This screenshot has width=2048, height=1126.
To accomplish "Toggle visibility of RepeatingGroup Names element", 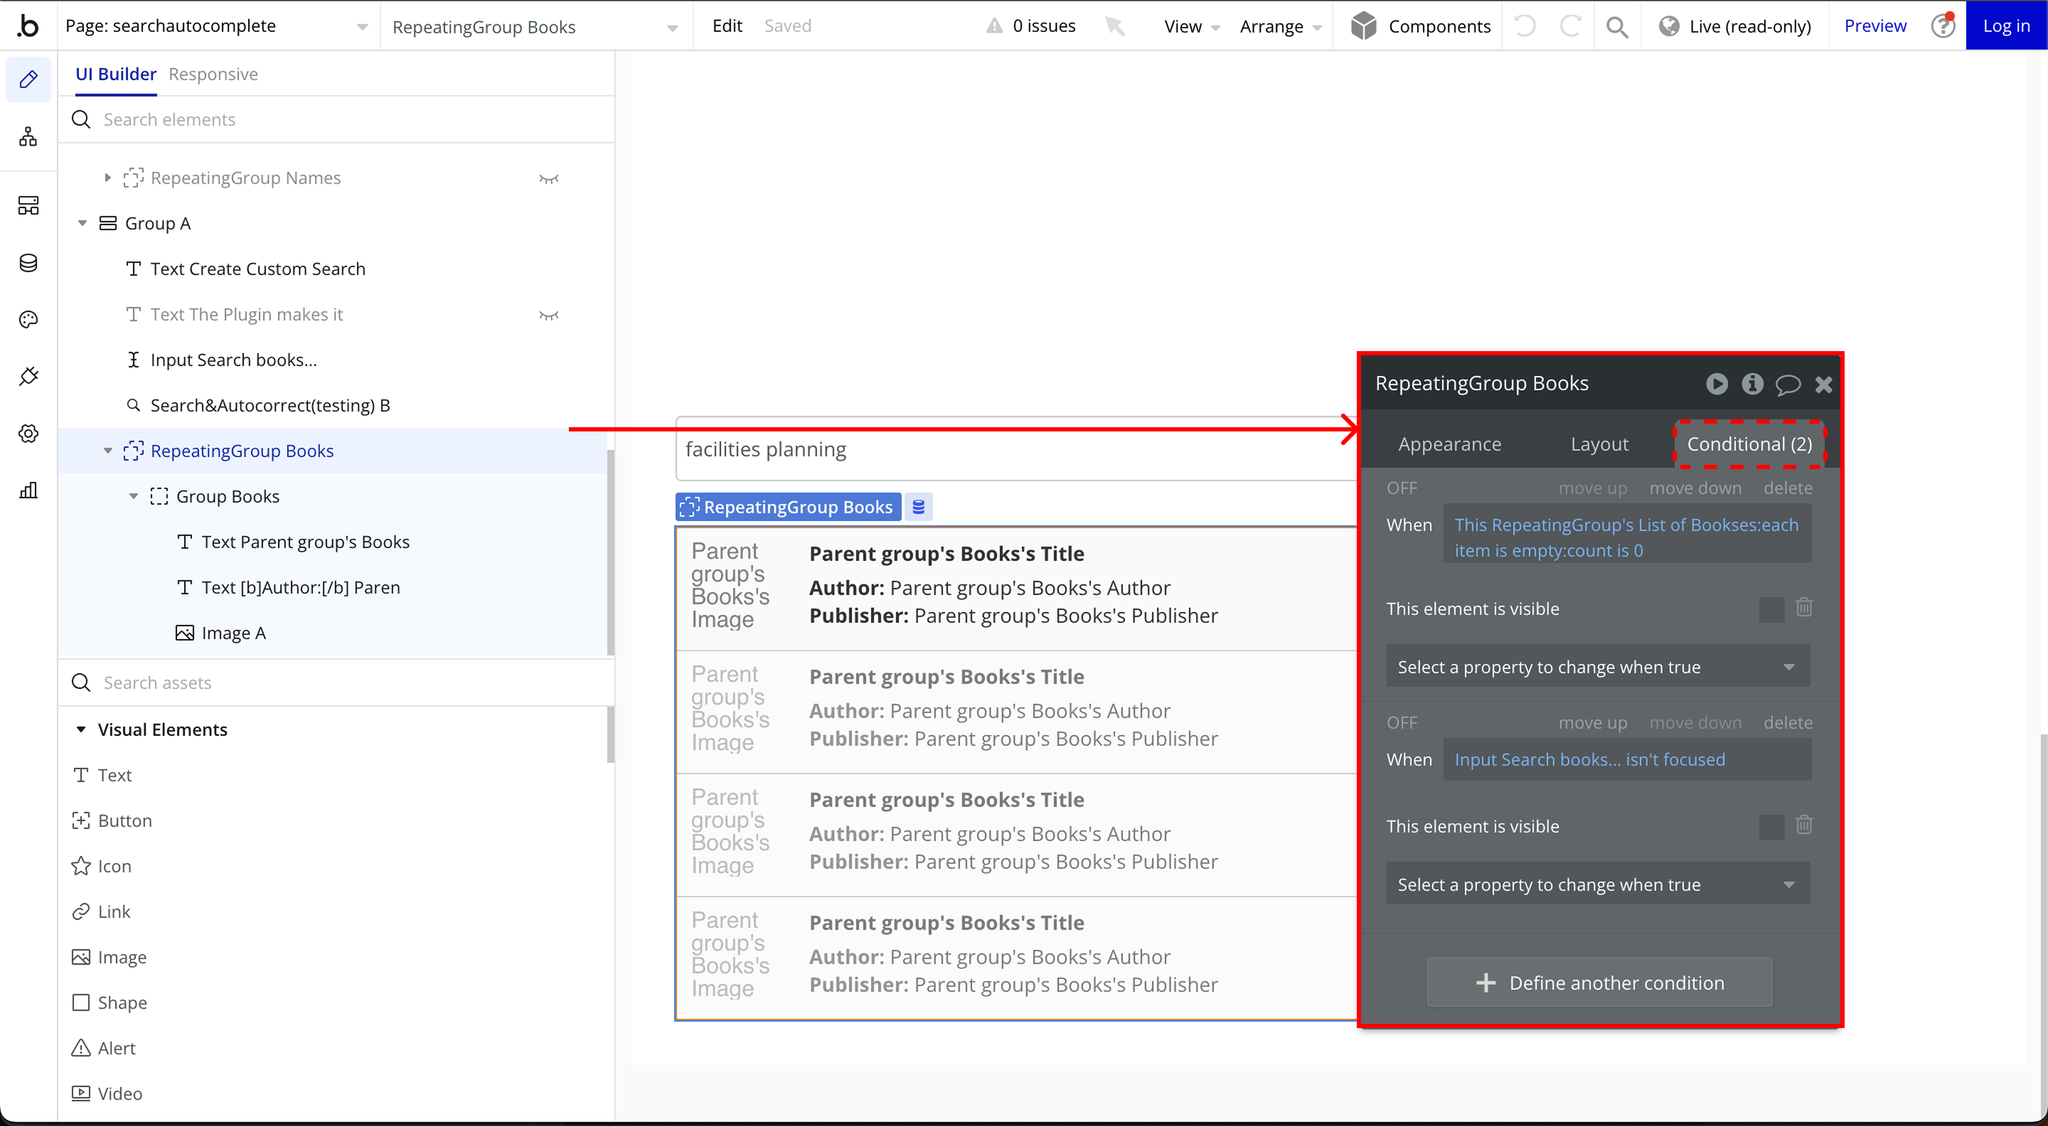I will tap(548, 179).
